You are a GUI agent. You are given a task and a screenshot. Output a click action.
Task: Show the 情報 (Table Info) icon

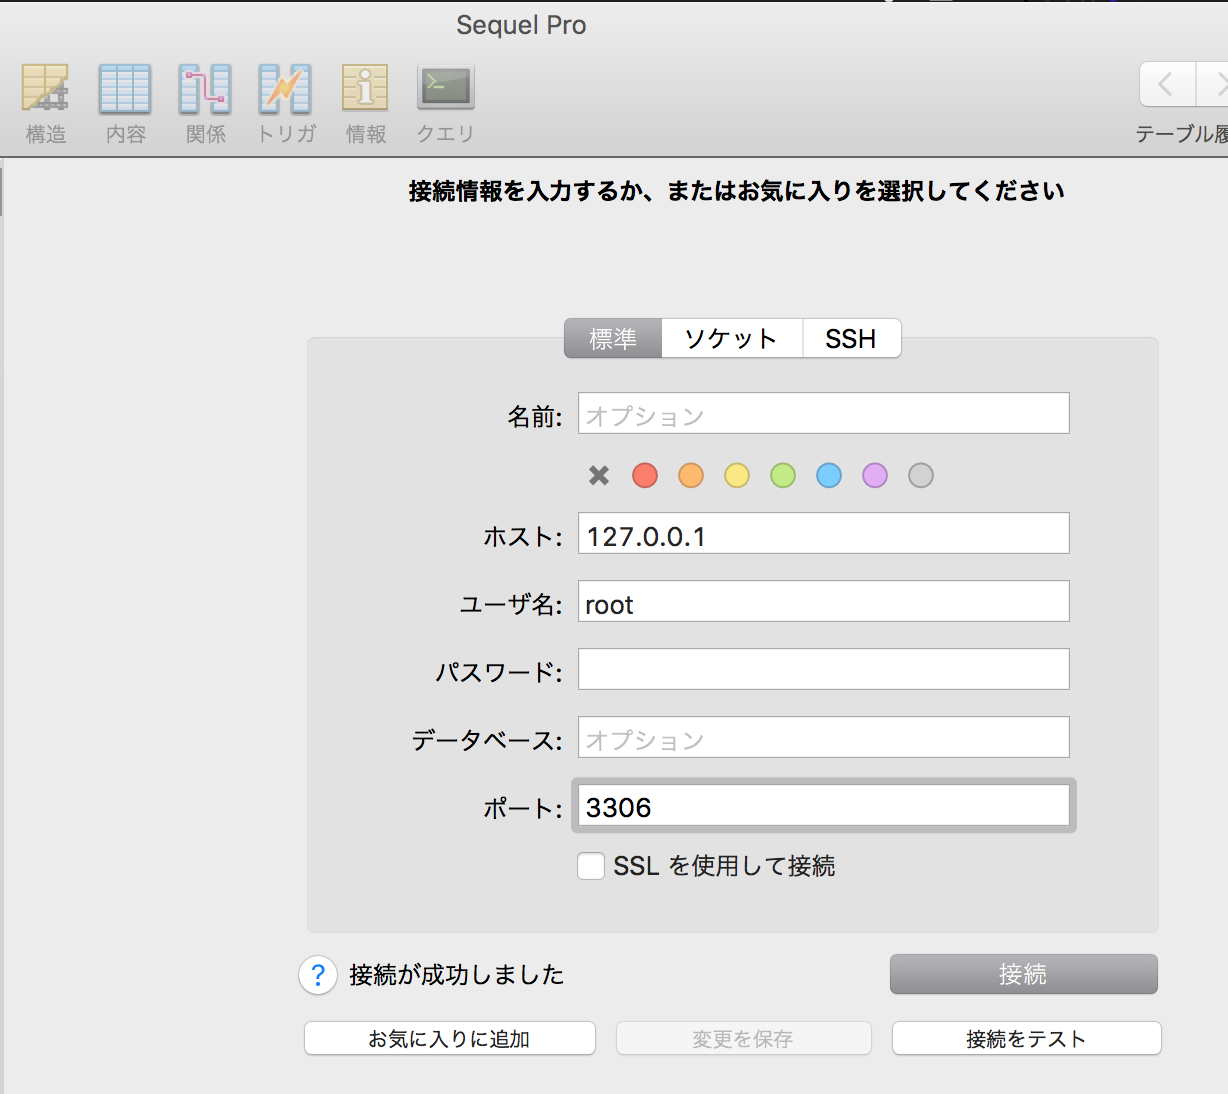pyautogui.click(x=365, y=89)
